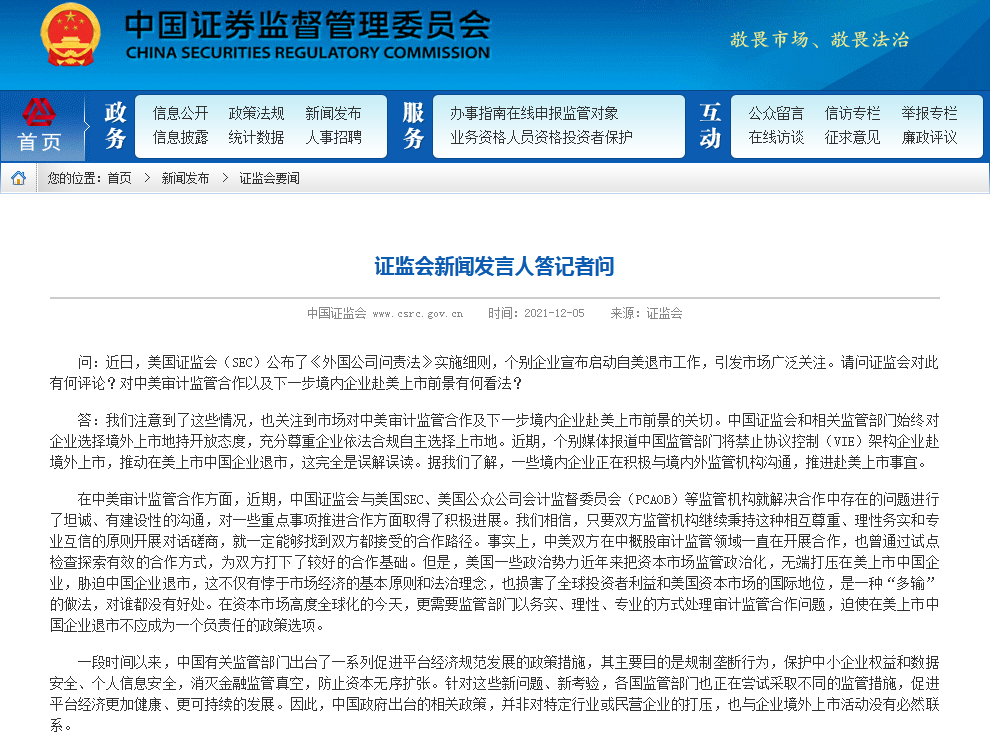Open 公众留言 in the 互动 menu
990x737 pixels.
pos(776,113)
